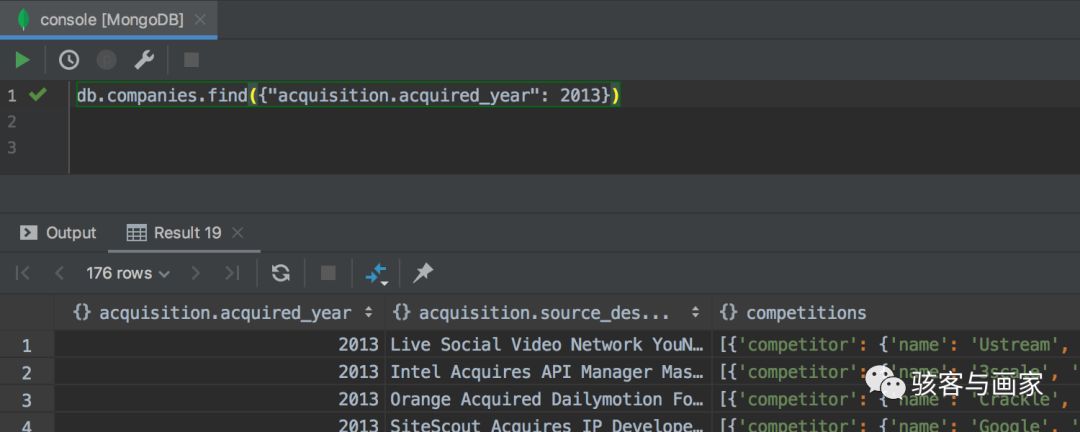
Task: Click competitions cell containing 'Ustream'
Action: [895, 344]
